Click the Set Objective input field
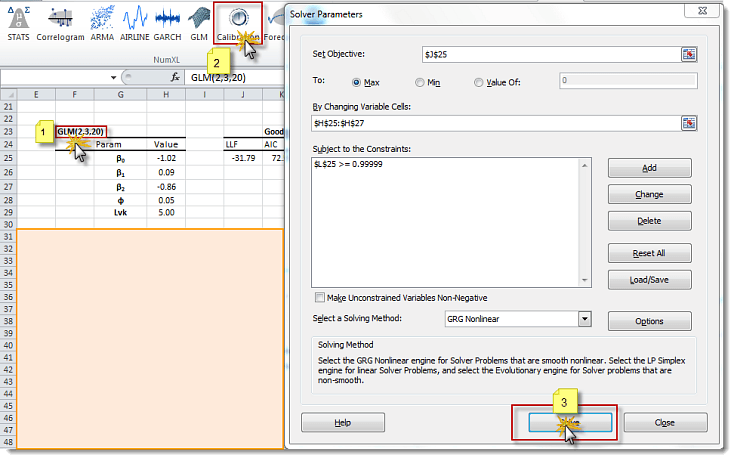The image size is (735, 460). pyautogui.click(x=551, y=54)
